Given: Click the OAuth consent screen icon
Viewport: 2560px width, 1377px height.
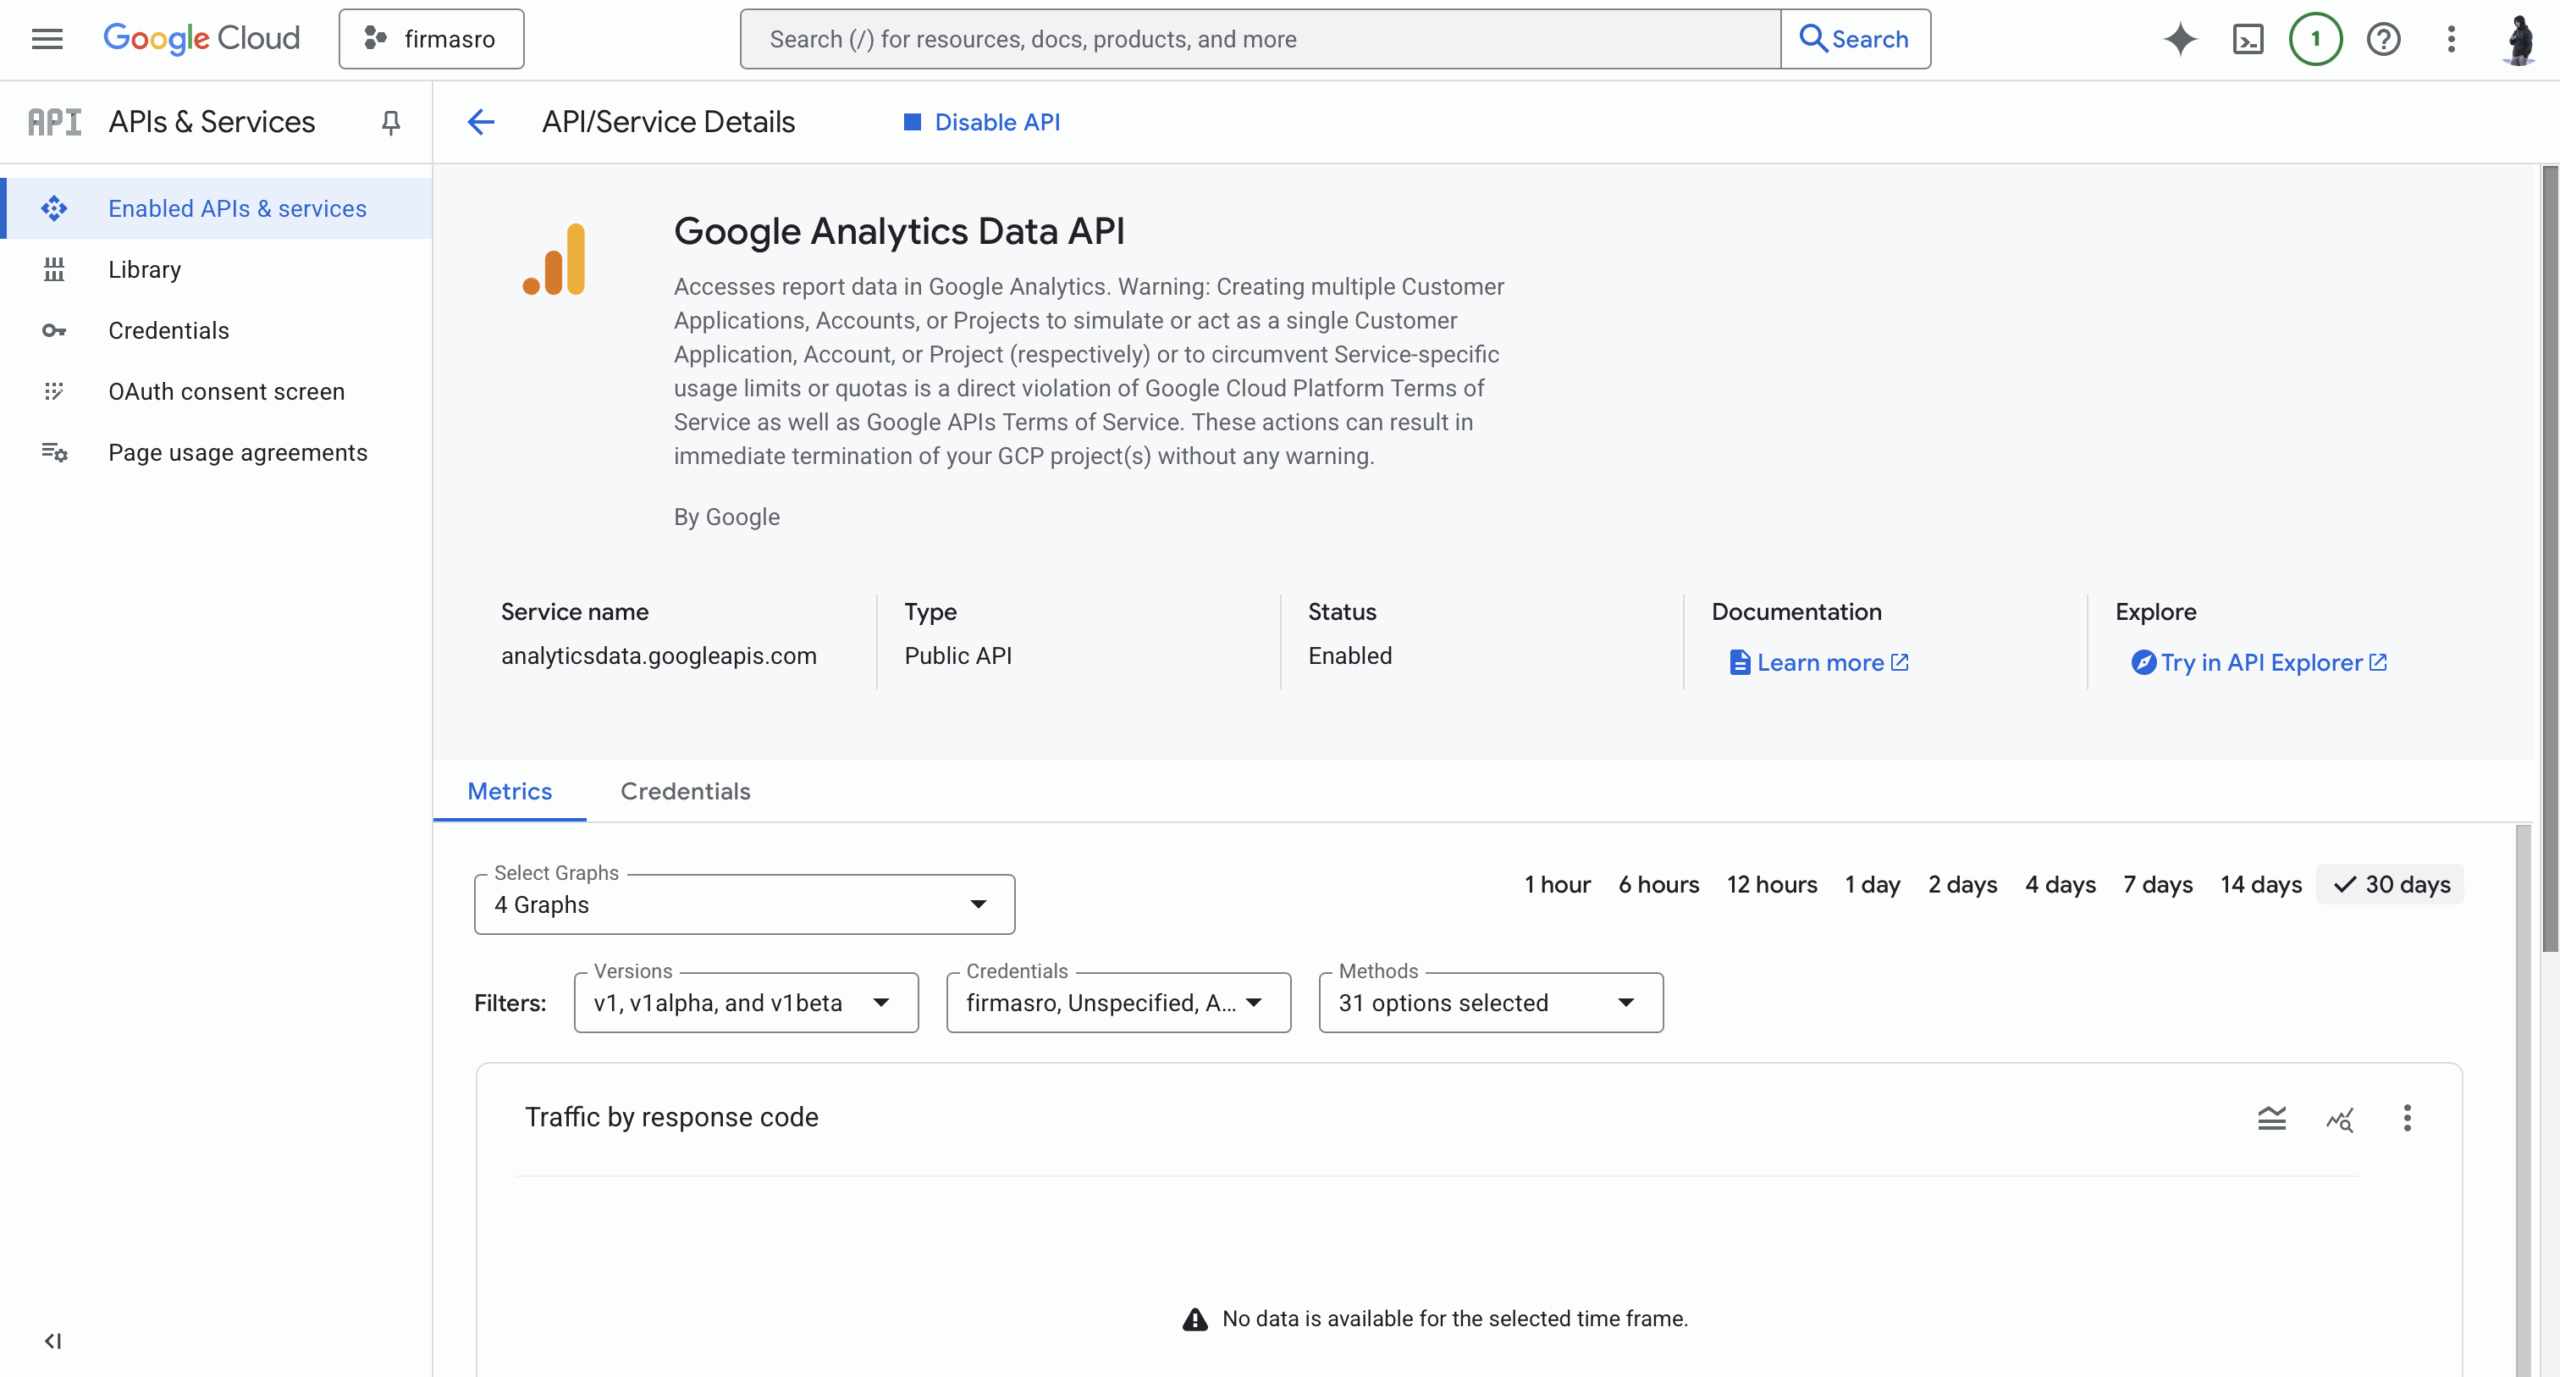Looking at the screenshot, I should tap(54, 391).
